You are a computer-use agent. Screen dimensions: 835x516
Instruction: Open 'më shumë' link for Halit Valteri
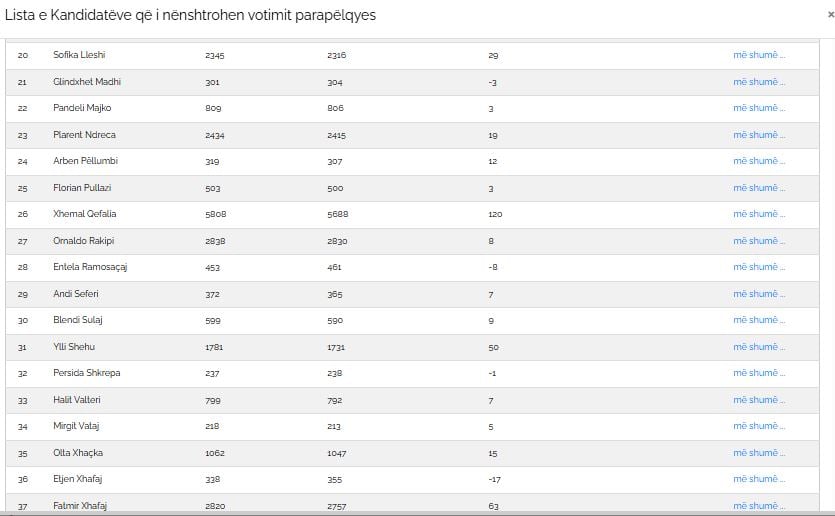(x=759, y=399)
